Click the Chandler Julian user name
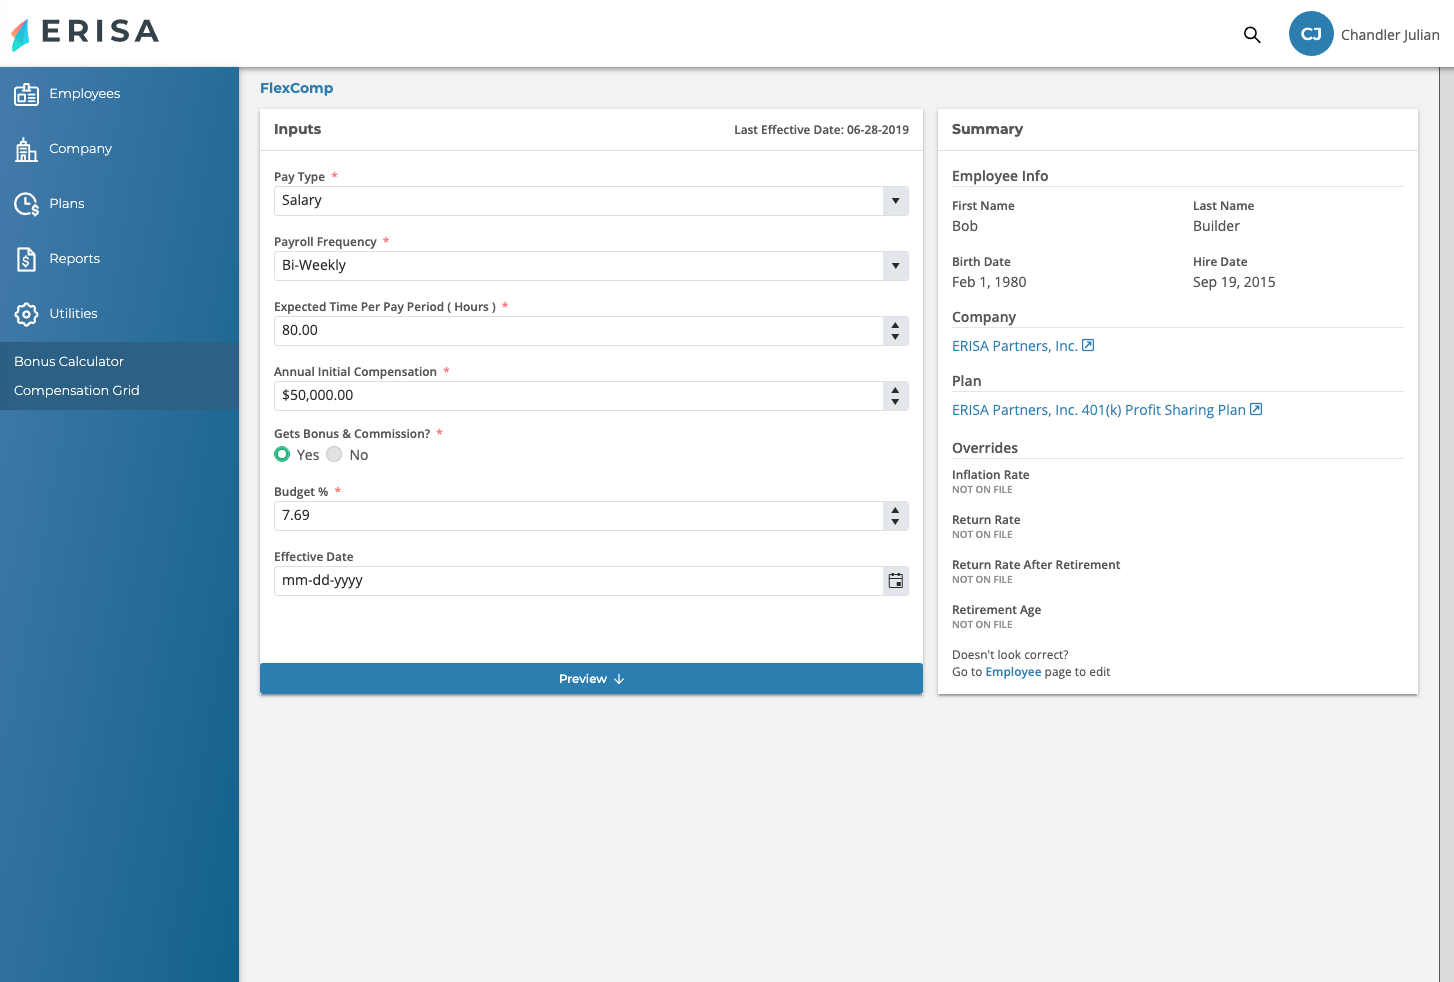 [x=1390, y=35]
